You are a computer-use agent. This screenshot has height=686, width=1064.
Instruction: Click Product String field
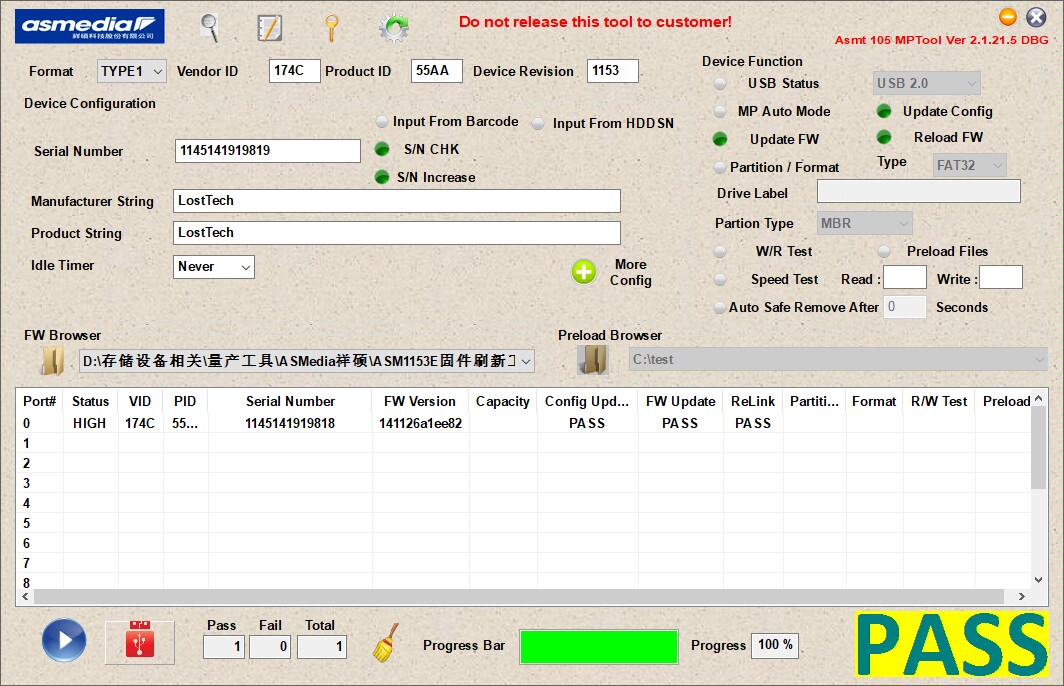point(396,233)
